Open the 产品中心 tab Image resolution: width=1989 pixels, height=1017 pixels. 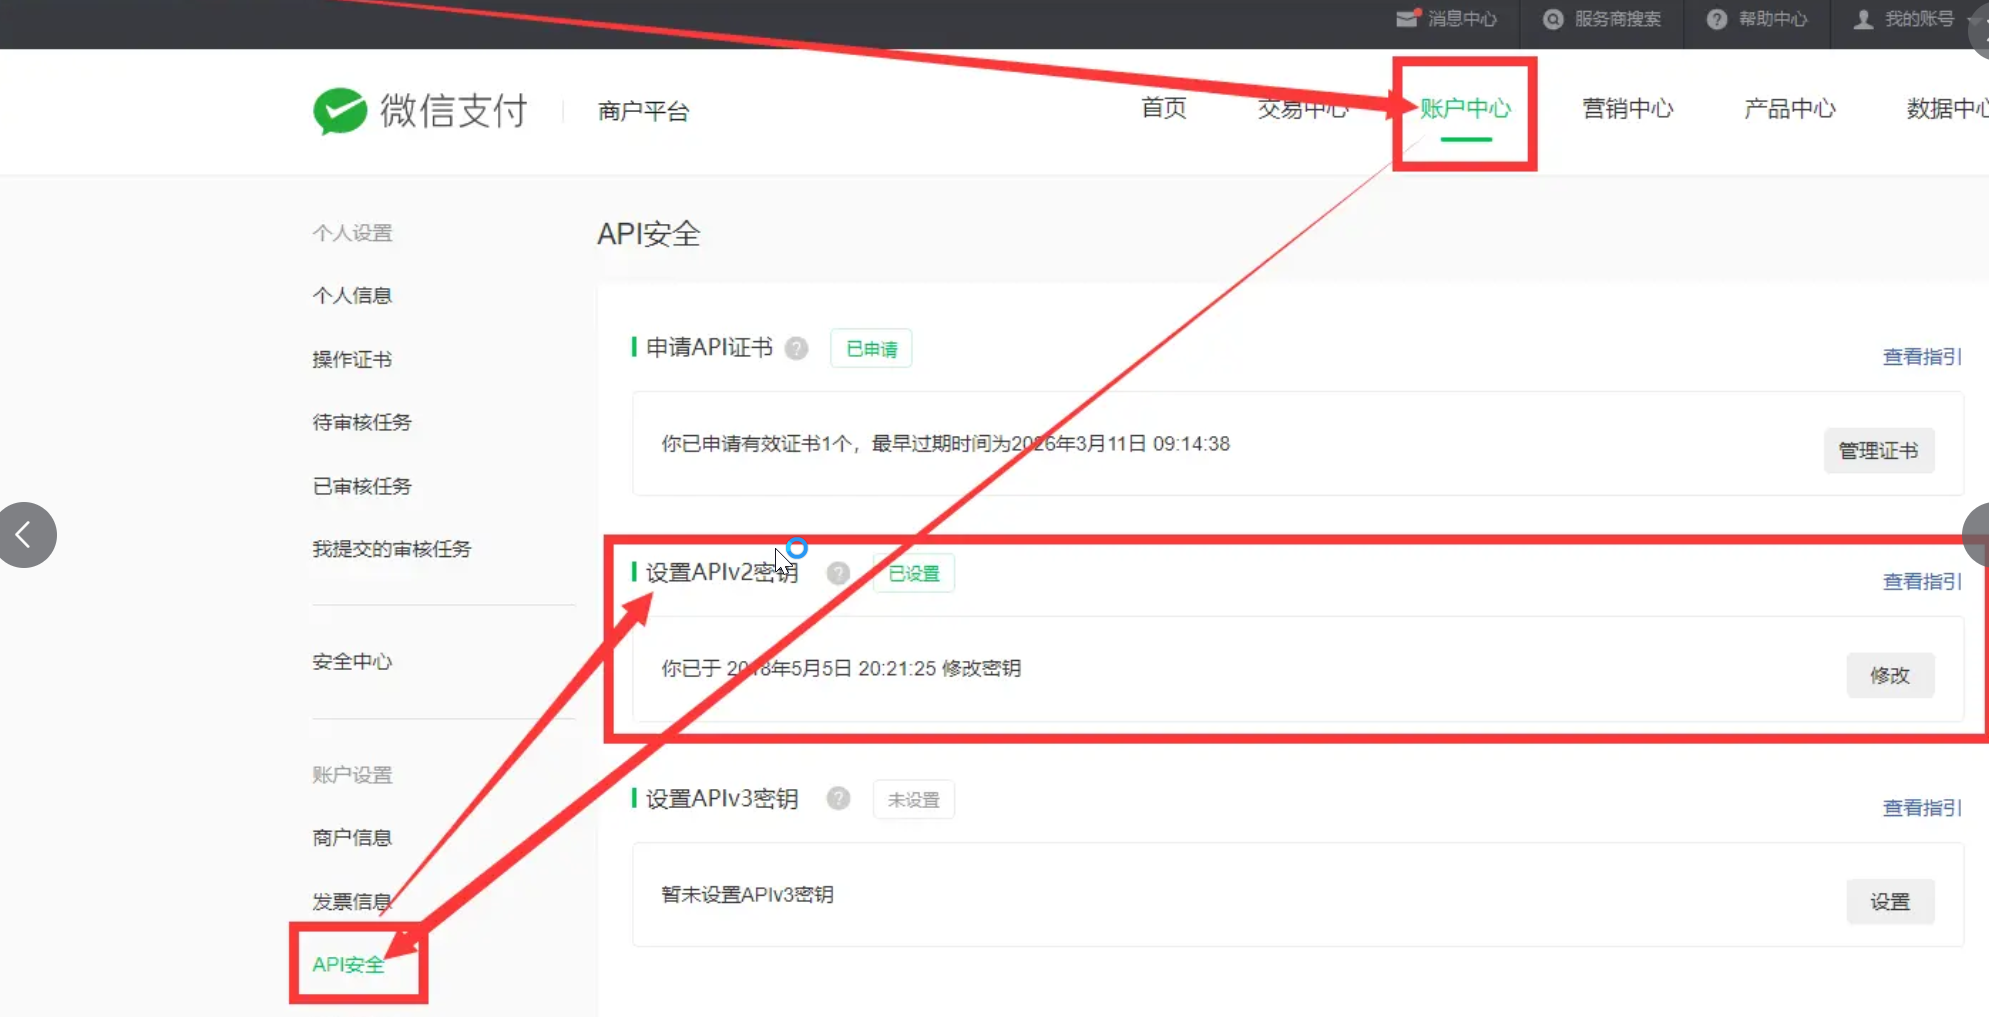click(x=1789, y=108)
